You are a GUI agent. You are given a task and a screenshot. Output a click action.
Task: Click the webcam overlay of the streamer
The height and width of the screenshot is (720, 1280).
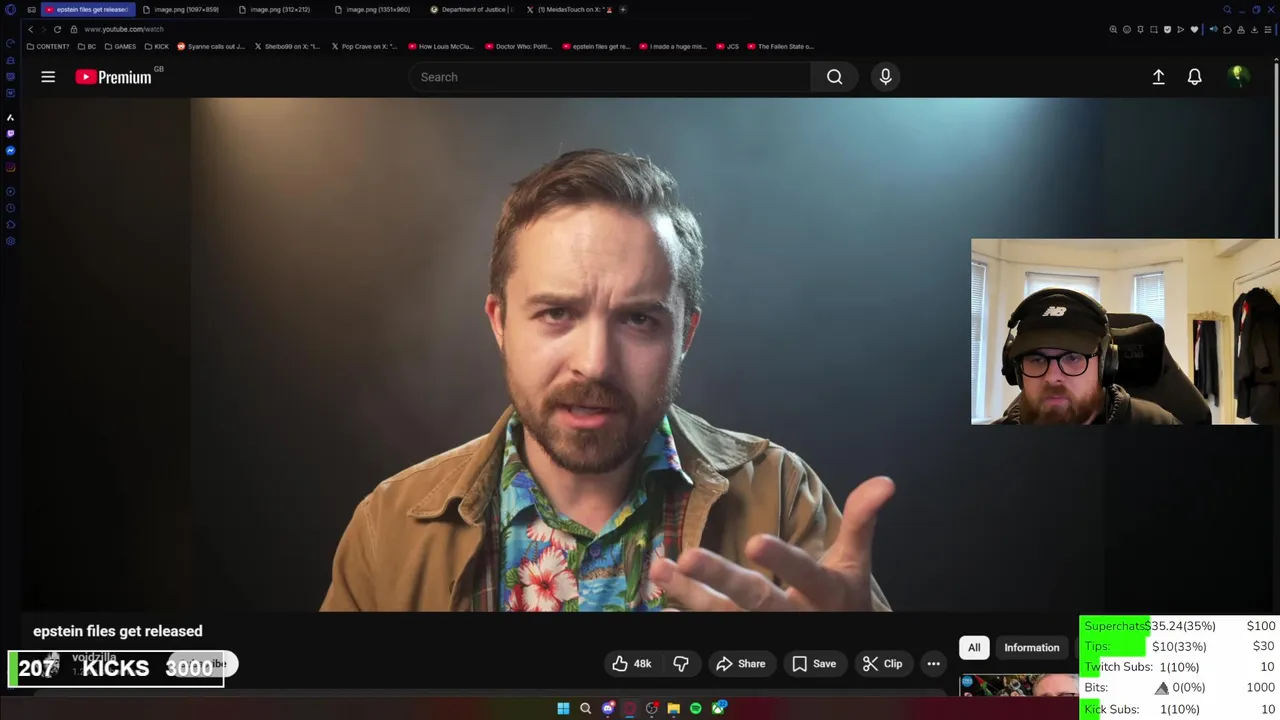coord(1125,331)
